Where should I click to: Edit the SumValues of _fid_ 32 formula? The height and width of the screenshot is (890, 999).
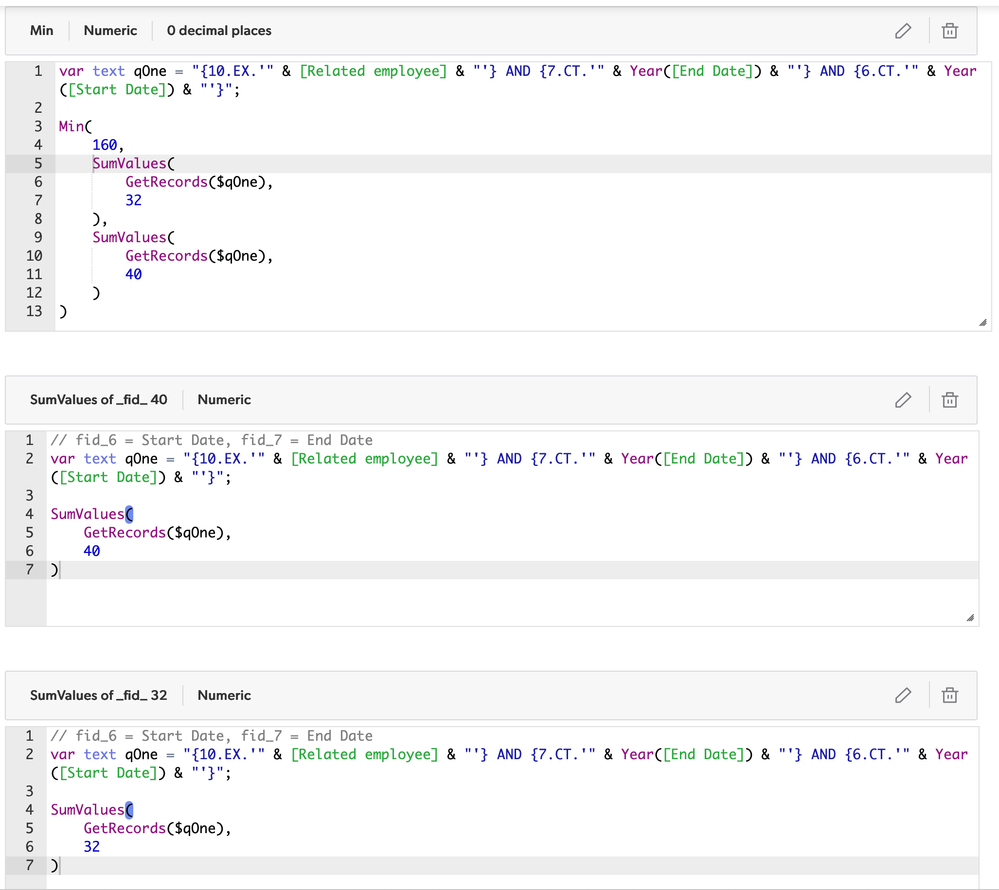903,695
